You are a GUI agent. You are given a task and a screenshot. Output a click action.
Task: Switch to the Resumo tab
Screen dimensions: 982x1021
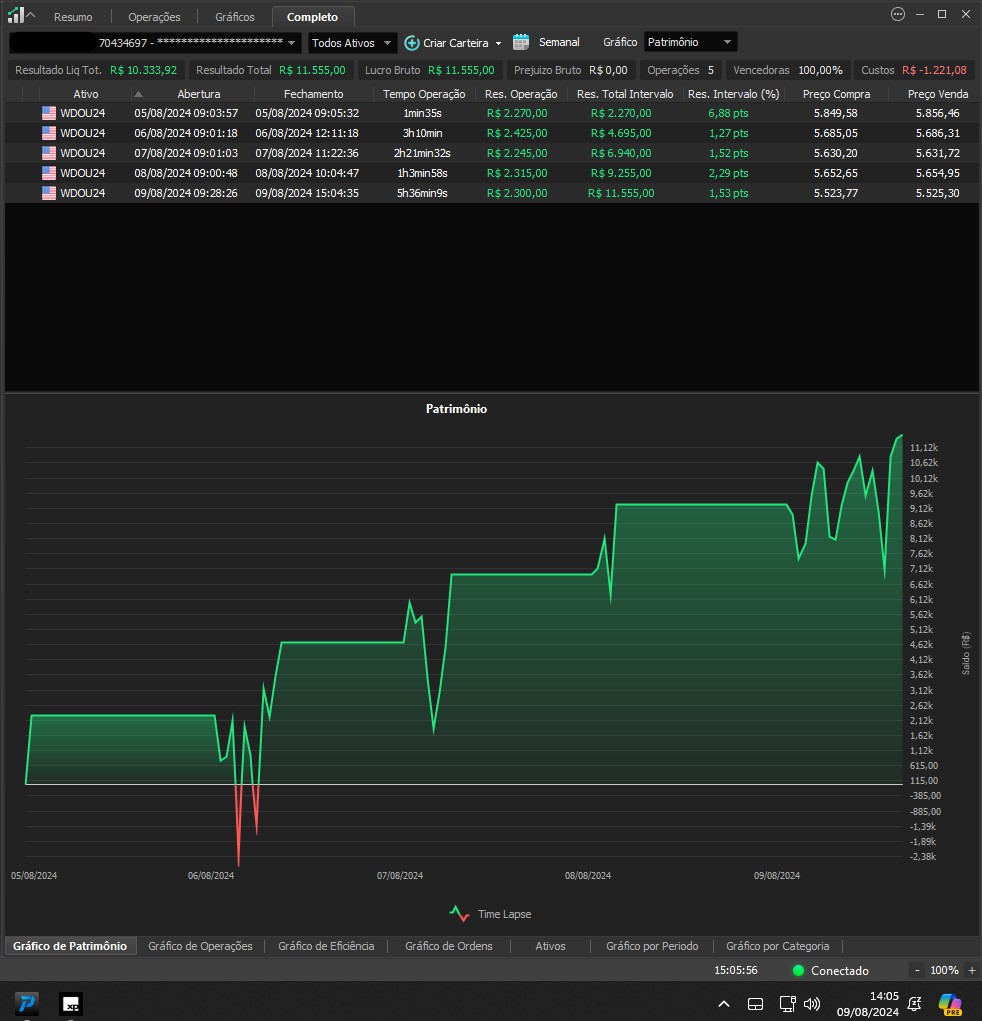(x=73, y=17)
